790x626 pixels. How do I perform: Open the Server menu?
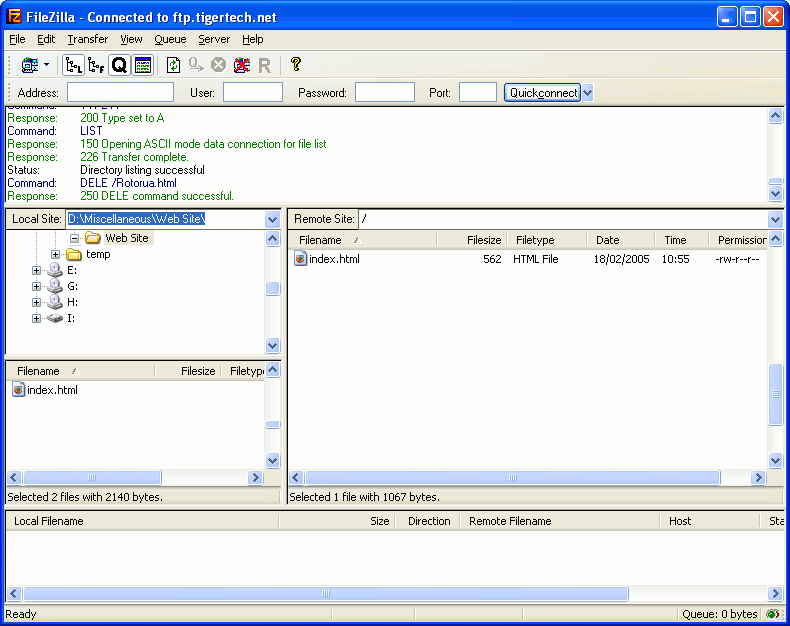click(x=214, y=39)
